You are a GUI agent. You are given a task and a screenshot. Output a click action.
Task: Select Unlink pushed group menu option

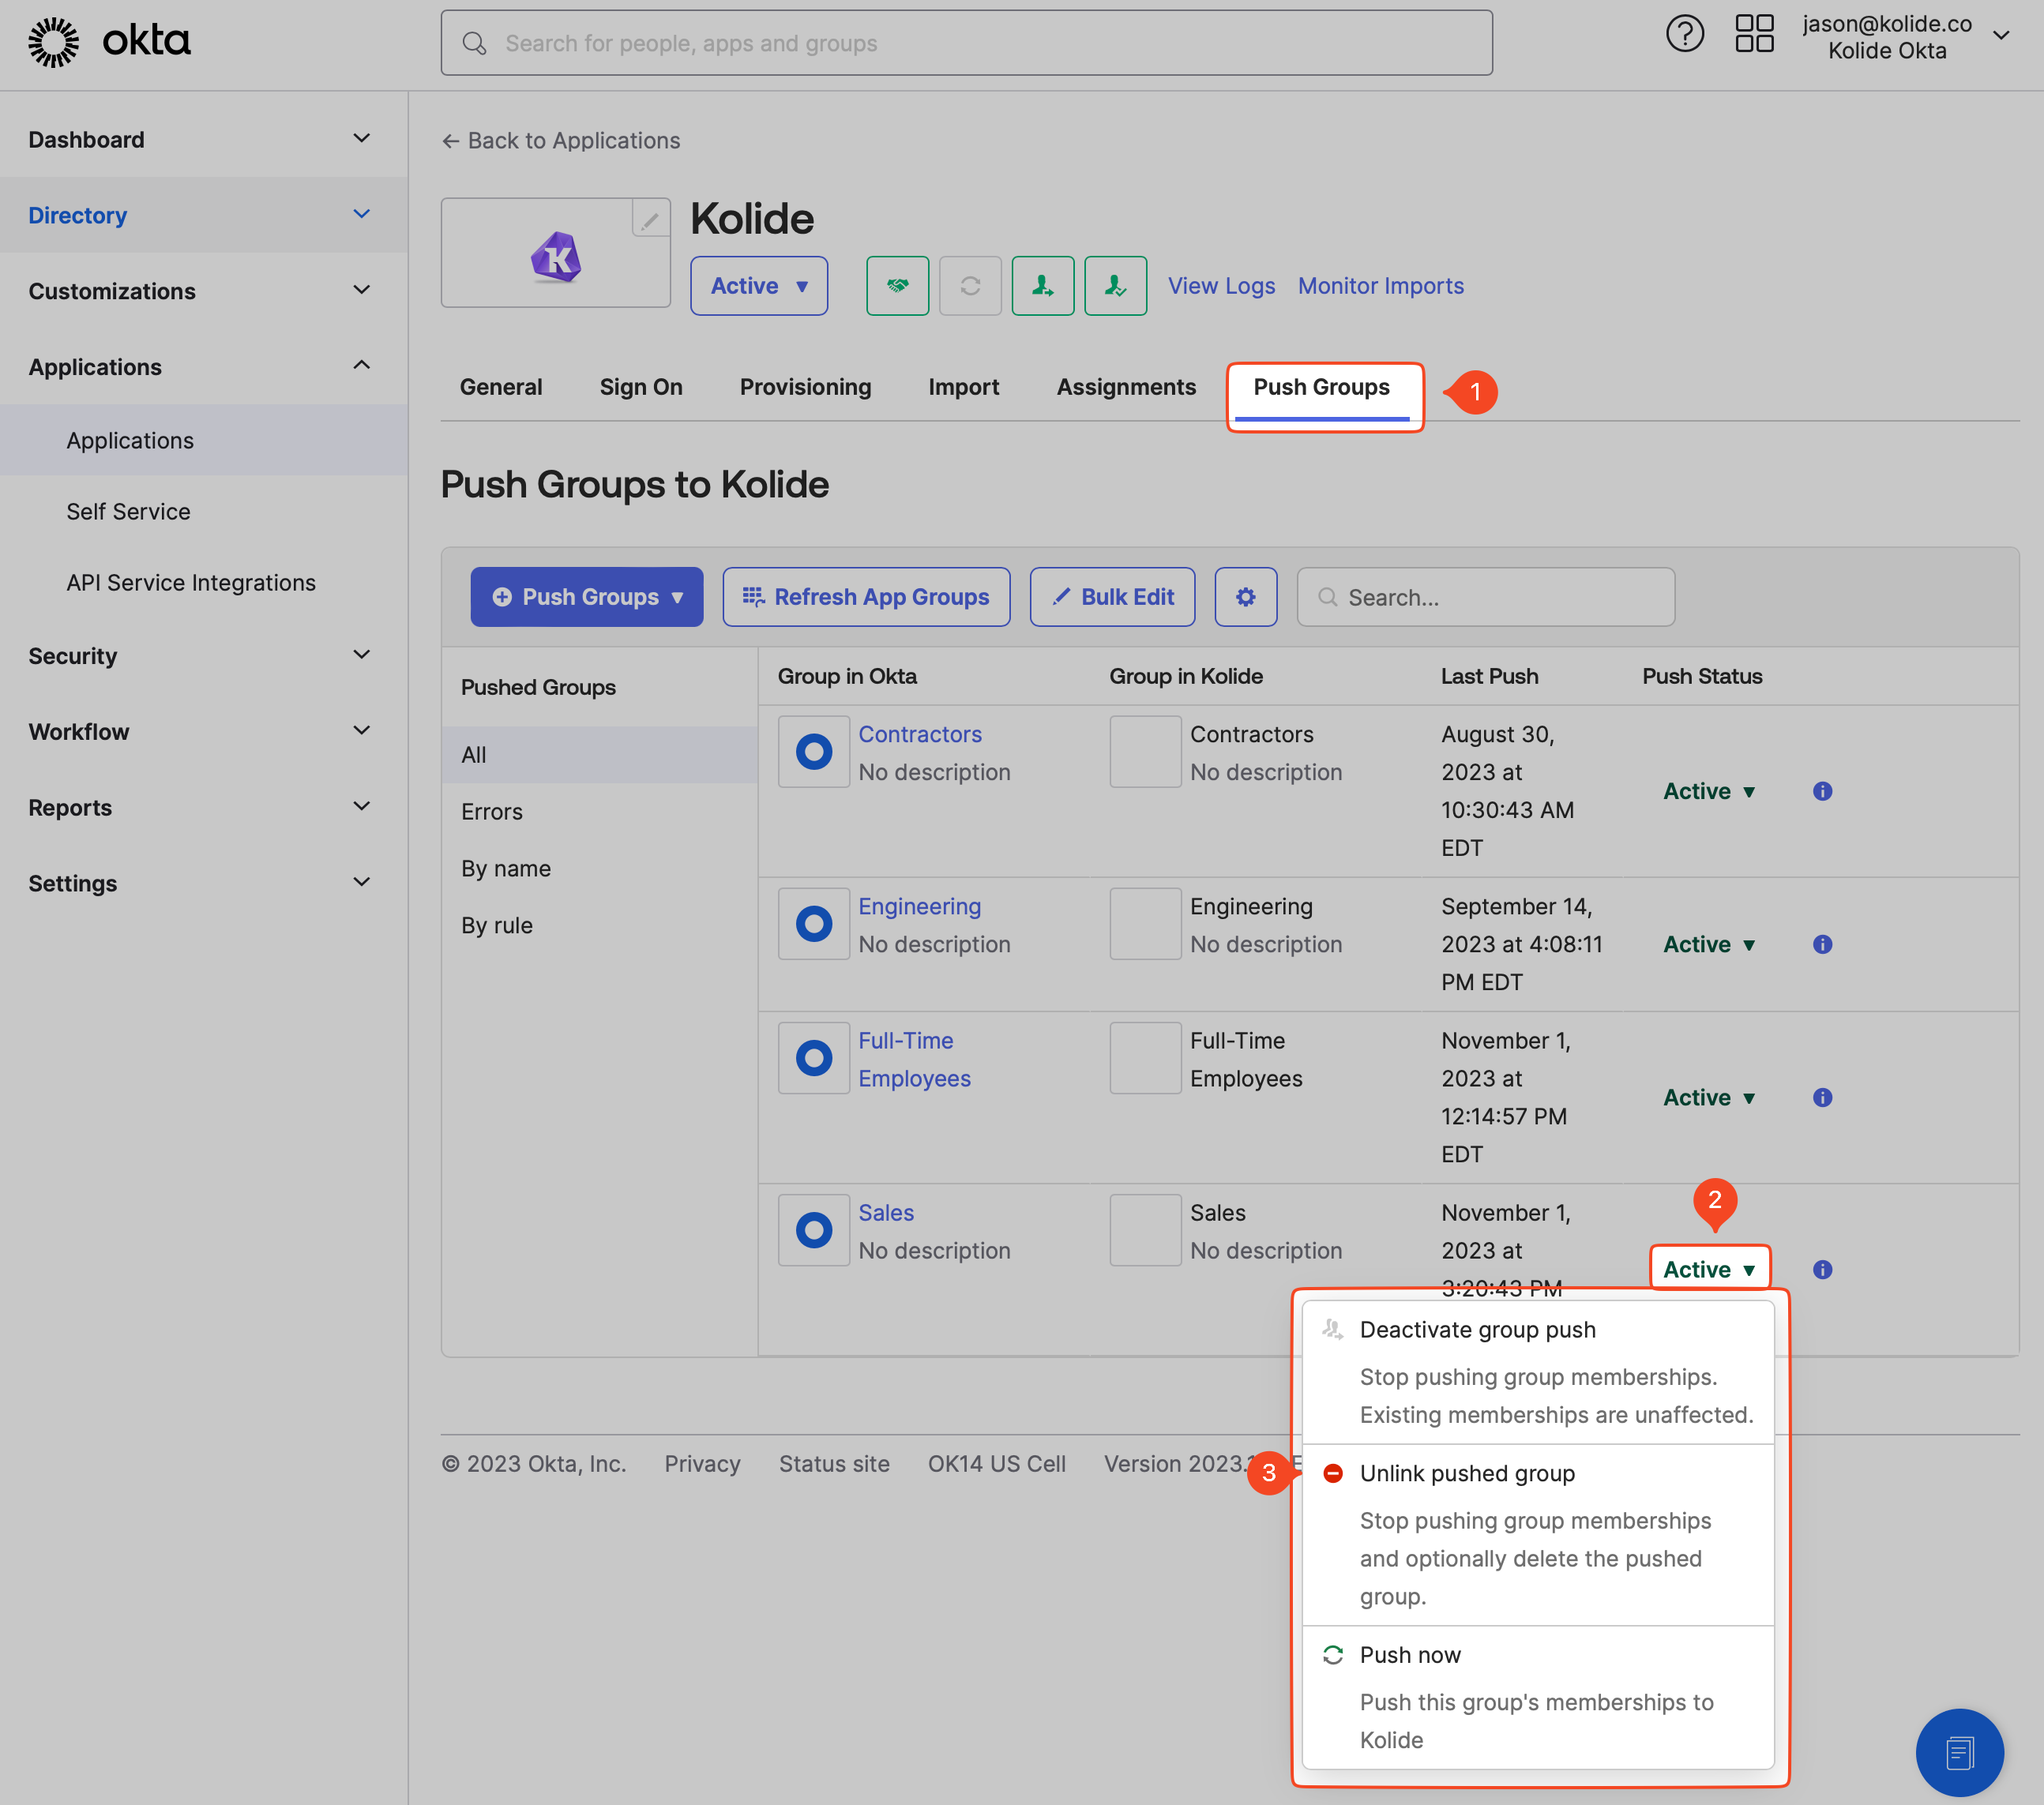click(1466, 1473)
